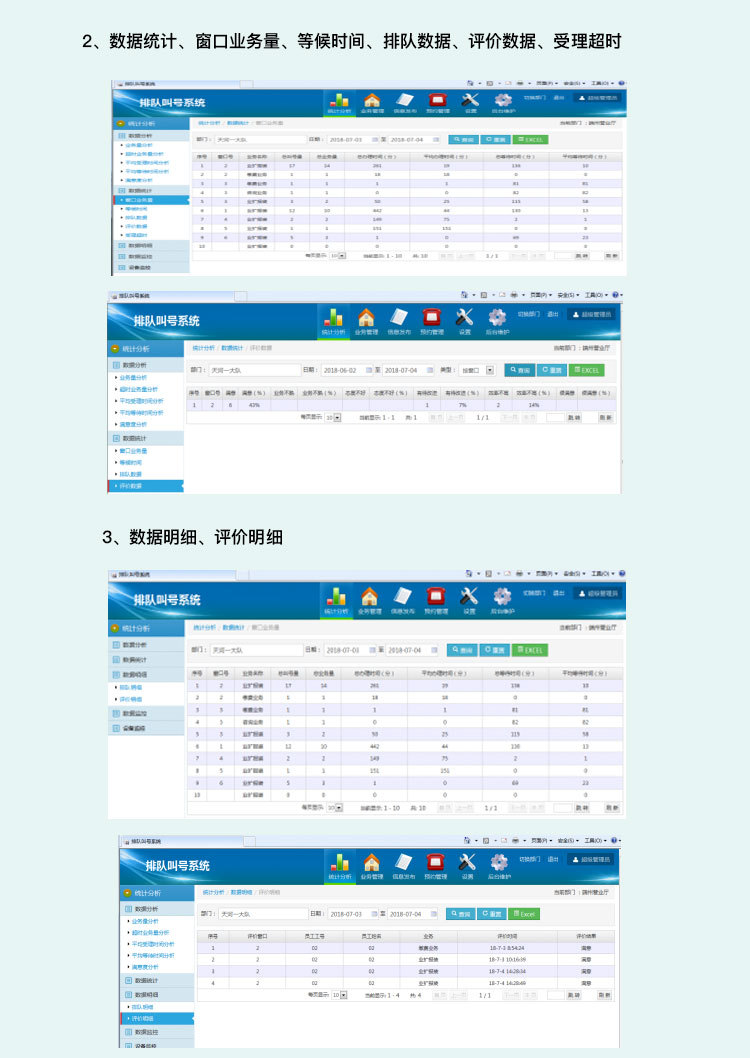Open 预约管理 phone icon in 评价明细 screenshot
The height and width of the screenshot is (1058, 750).
pos(436,866)
